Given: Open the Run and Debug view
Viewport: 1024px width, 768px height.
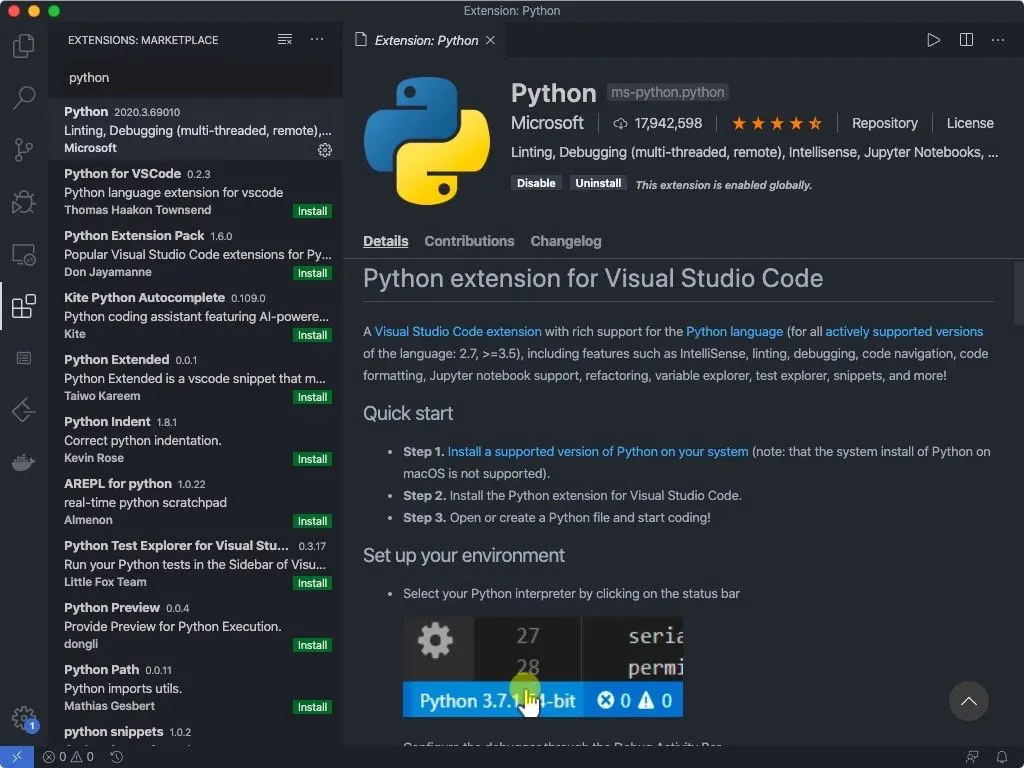Looking at the screenshot, I should (x=23, y=202).
